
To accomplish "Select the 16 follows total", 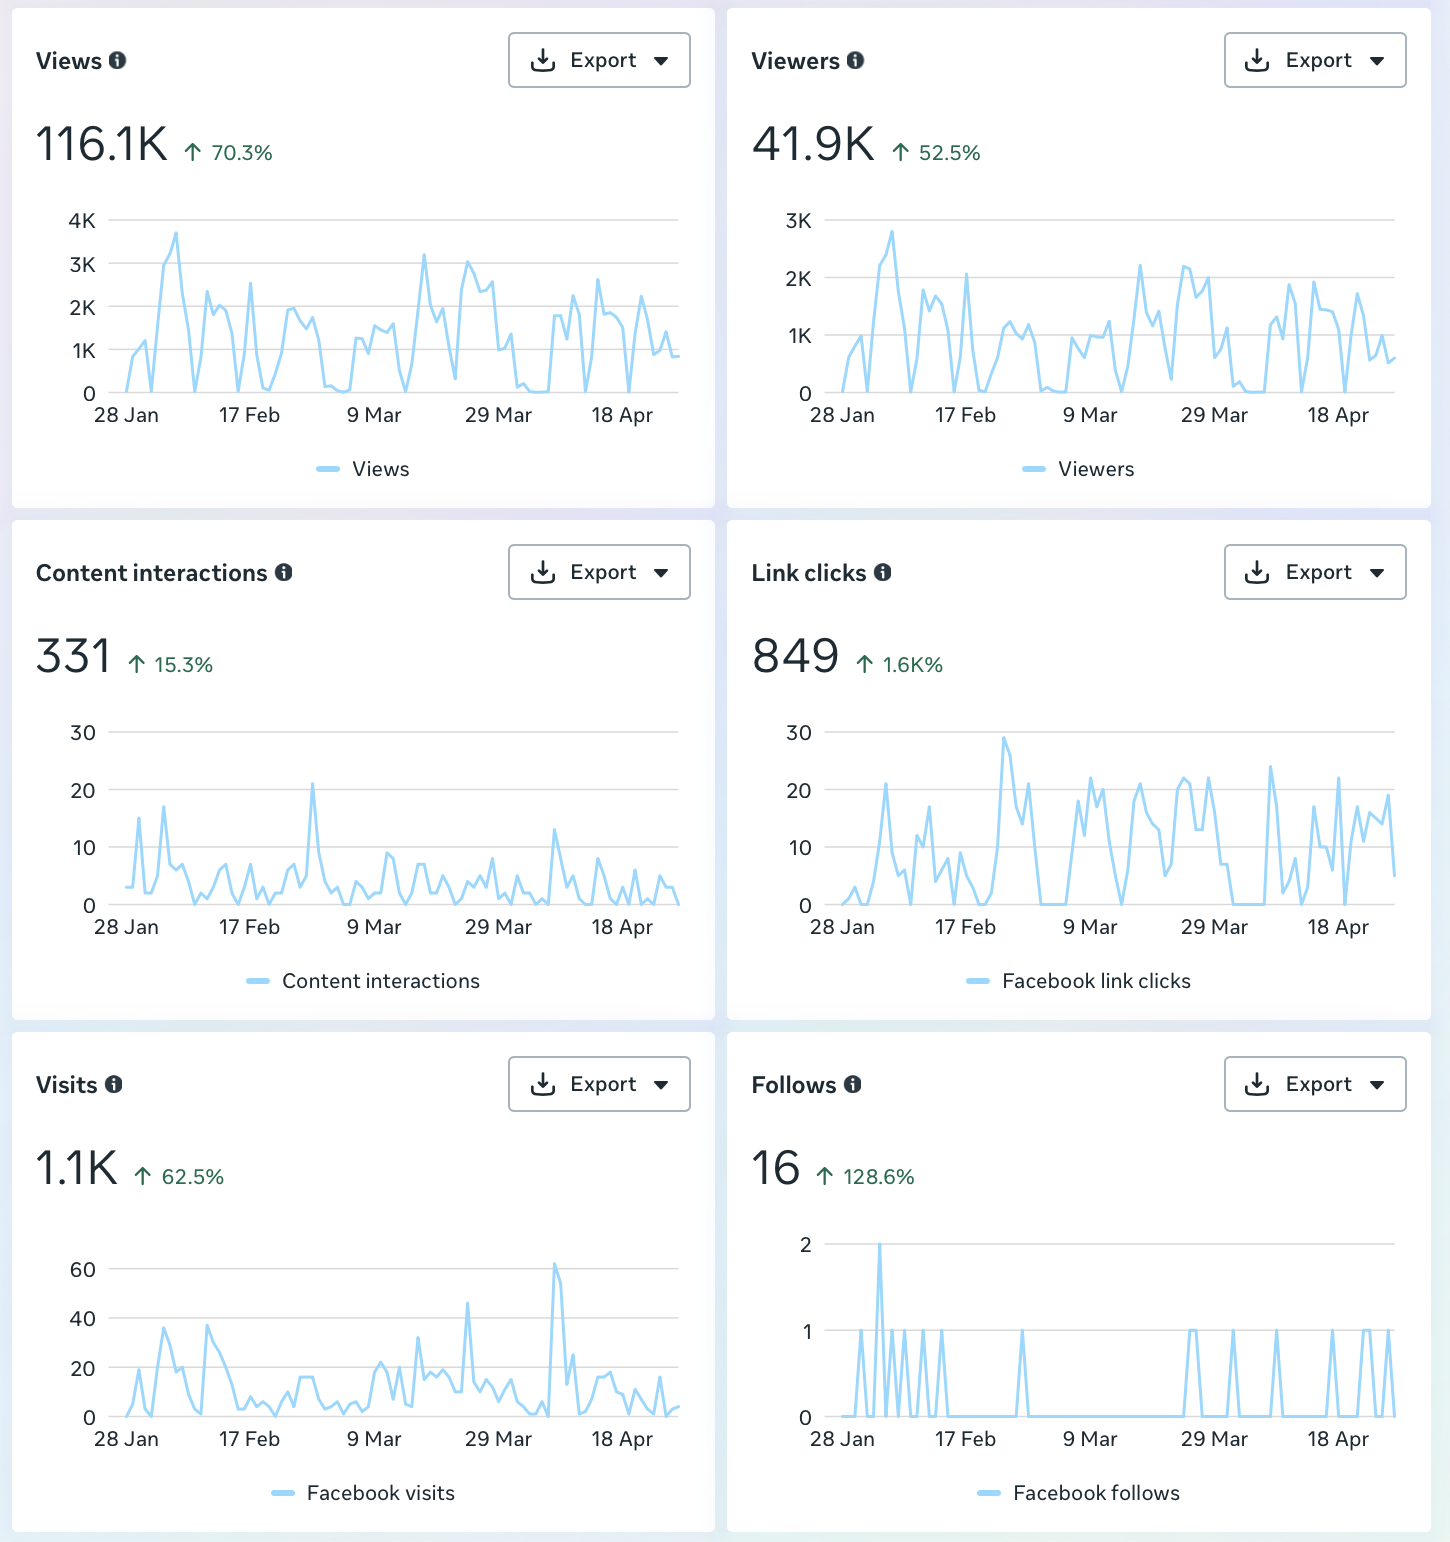I will (776, 1168).
